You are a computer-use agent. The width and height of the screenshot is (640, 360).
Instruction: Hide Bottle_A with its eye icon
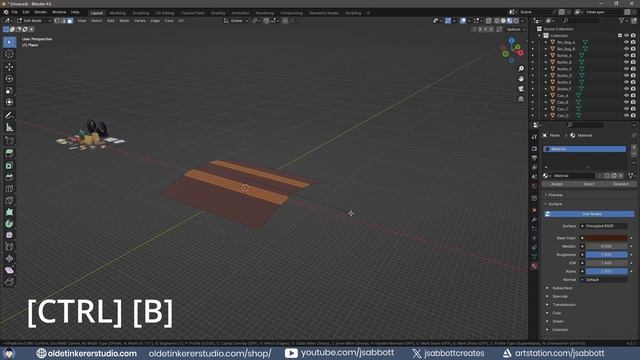coord(626,56)
